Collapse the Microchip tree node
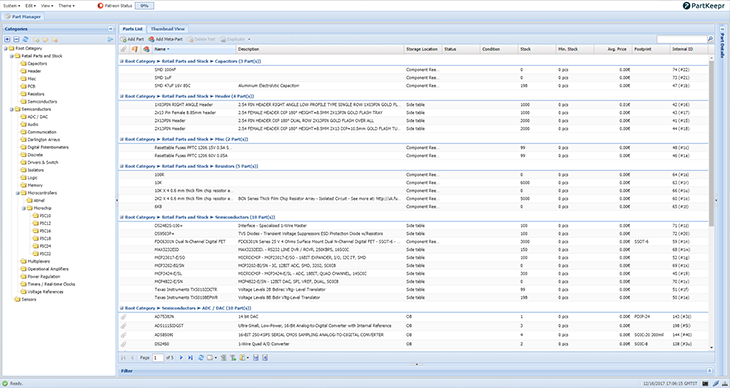 pyautogui.click(x=24, y=208)
